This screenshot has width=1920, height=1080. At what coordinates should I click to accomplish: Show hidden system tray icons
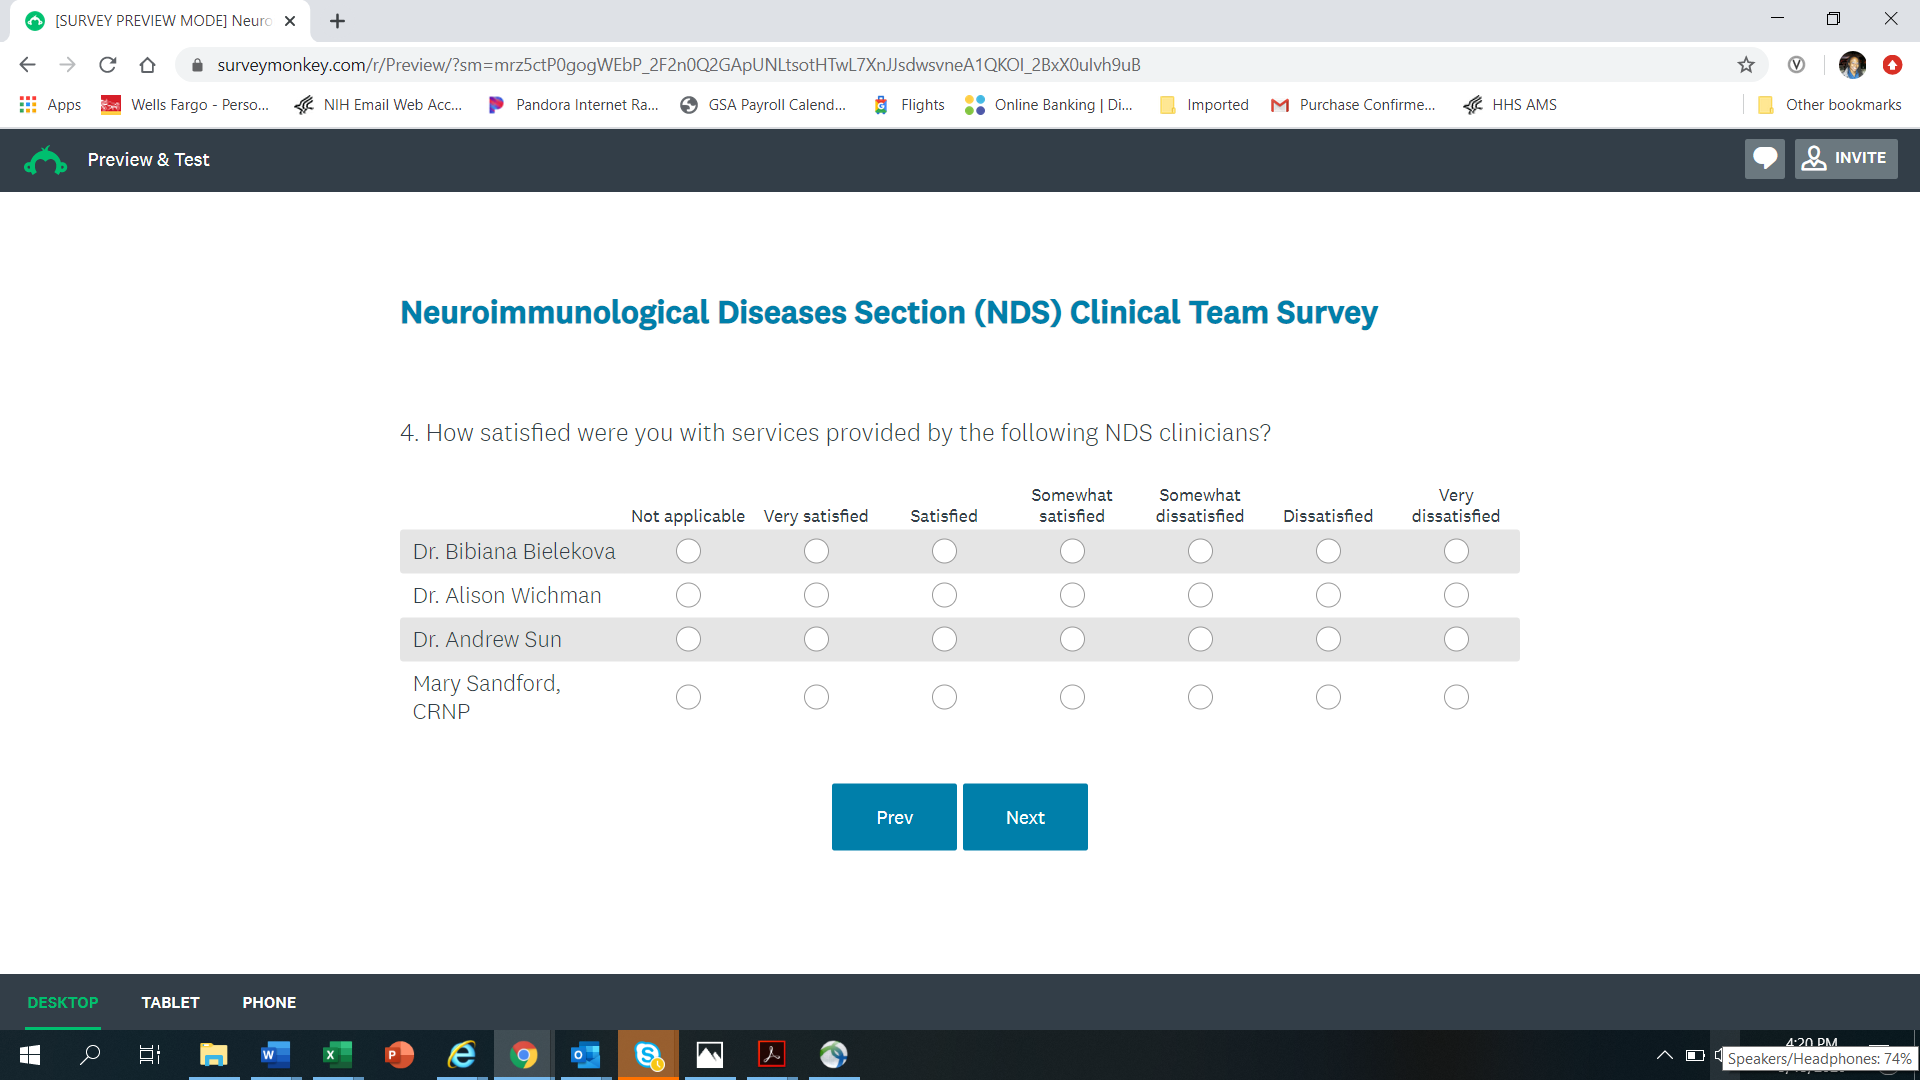[1664, 1055]
